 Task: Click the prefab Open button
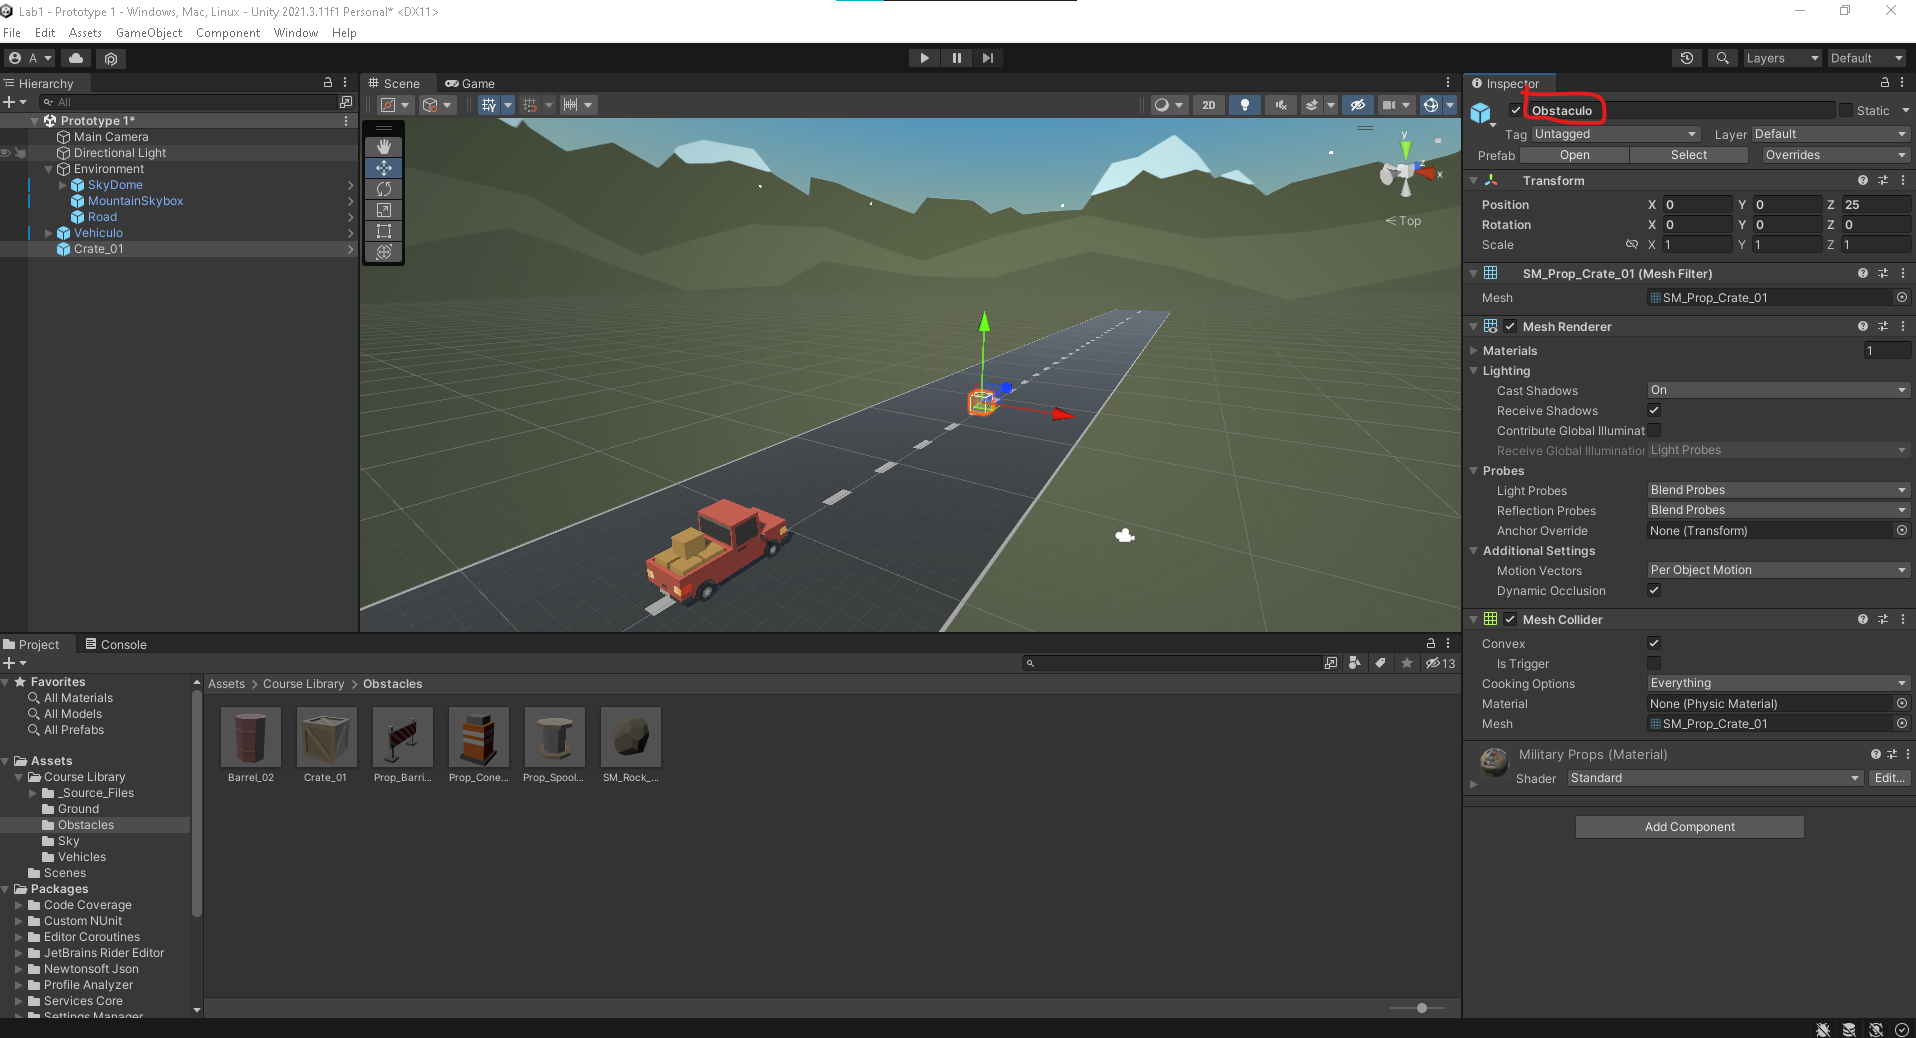[x=1574, y=155]
